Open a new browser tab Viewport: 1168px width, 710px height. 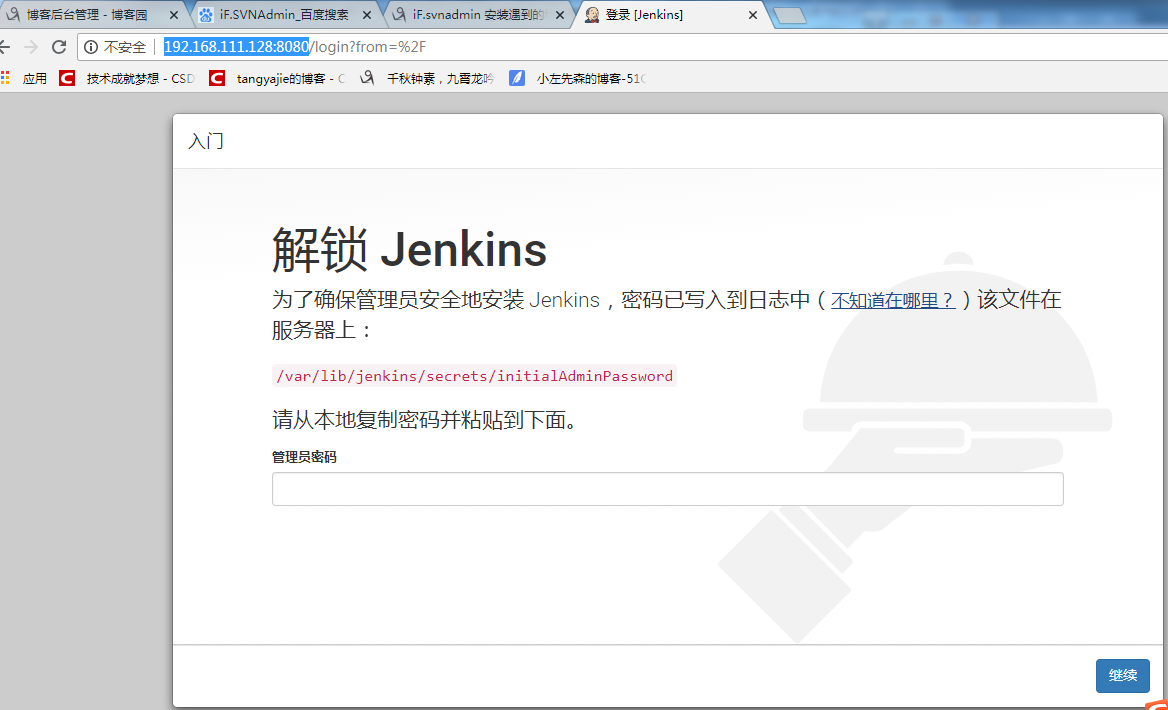[x=790, y=16]
